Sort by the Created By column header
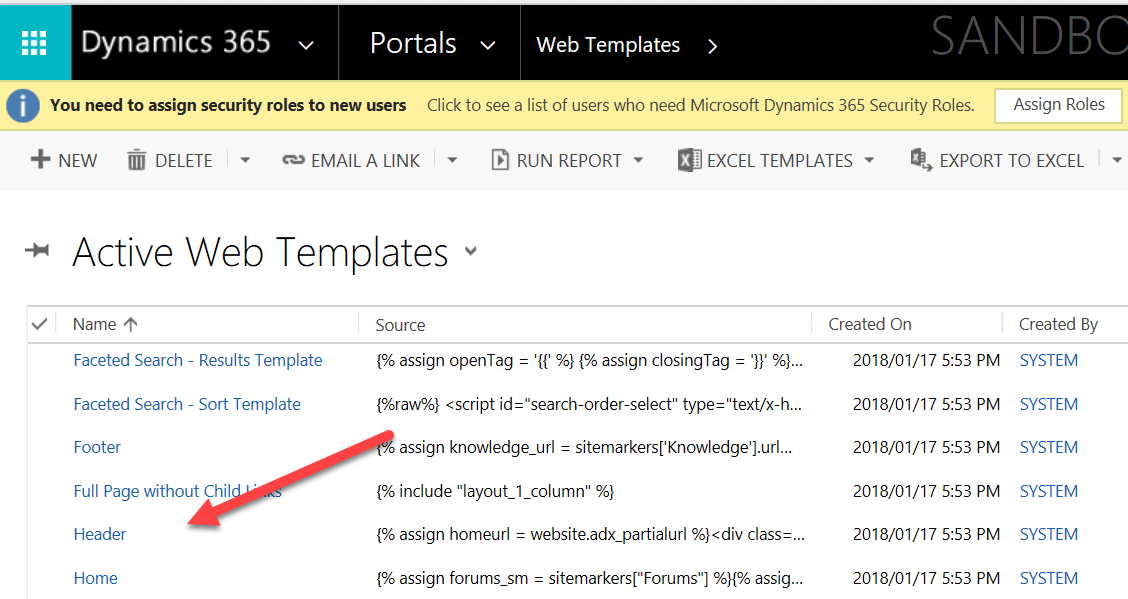The image size is (1128, 599). pos(1058,325)
